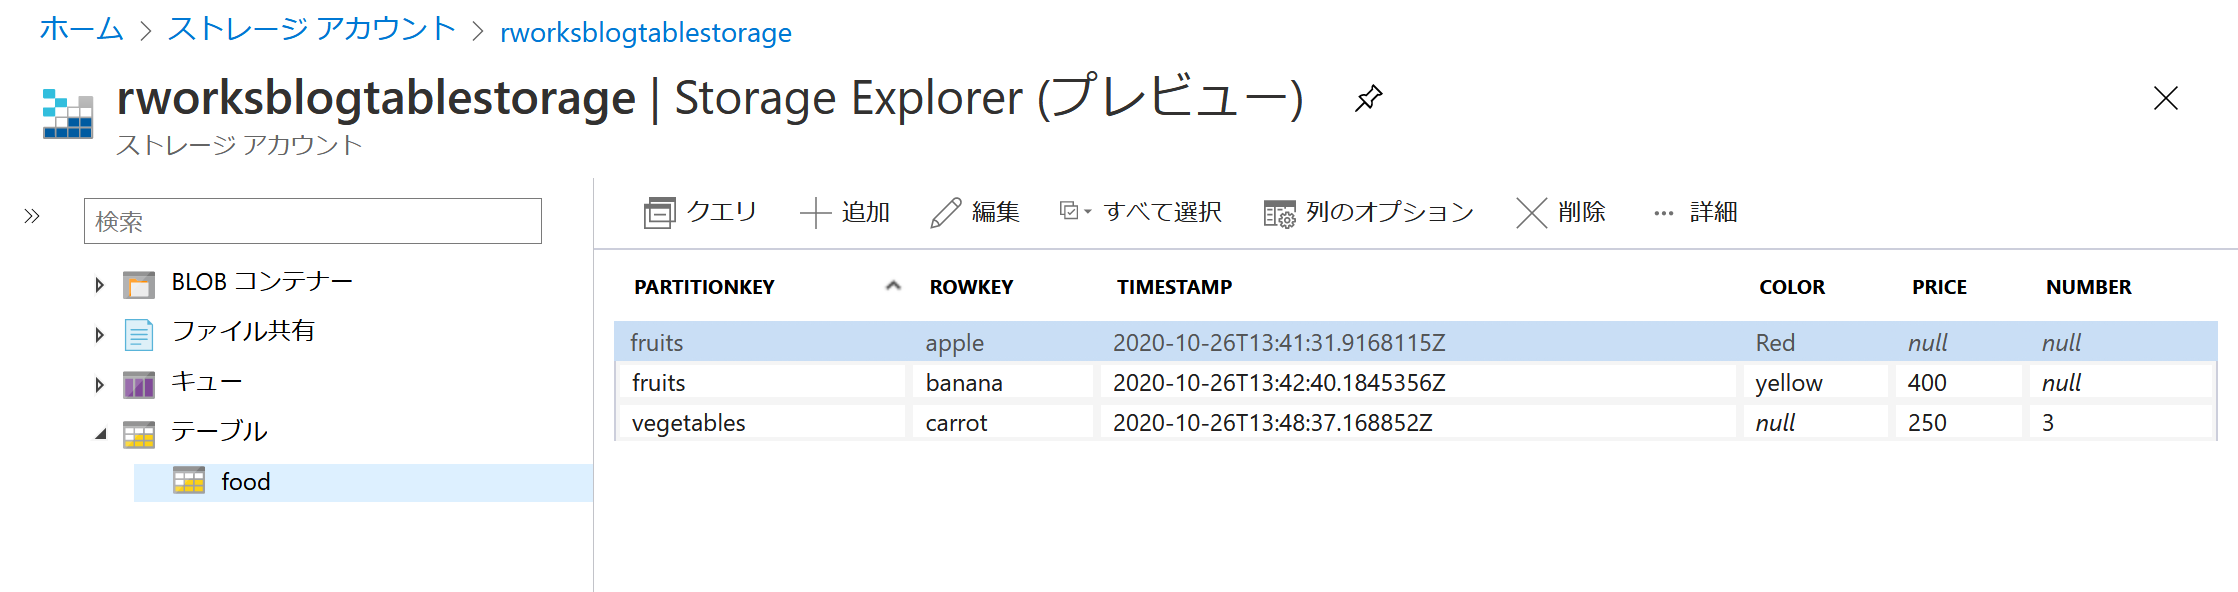Click the キュー queue icon
The height and width of the screenshot is (592, 2238).
click(x=139, y=384)
